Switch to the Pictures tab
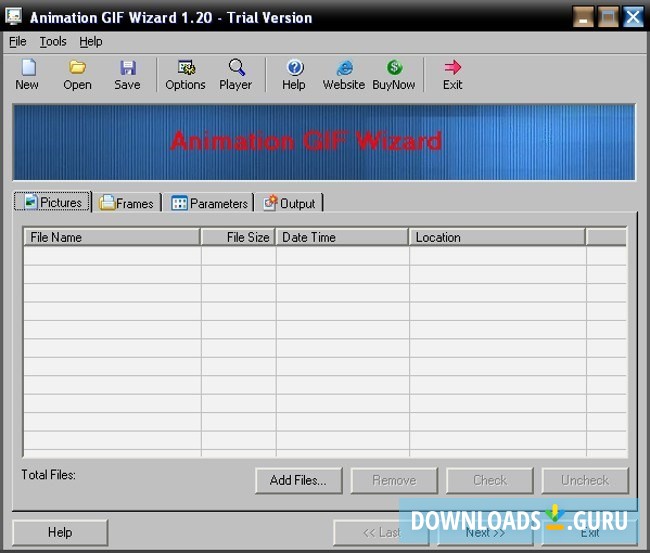This screenshot has width=650, height=553. tap(53, 202)
